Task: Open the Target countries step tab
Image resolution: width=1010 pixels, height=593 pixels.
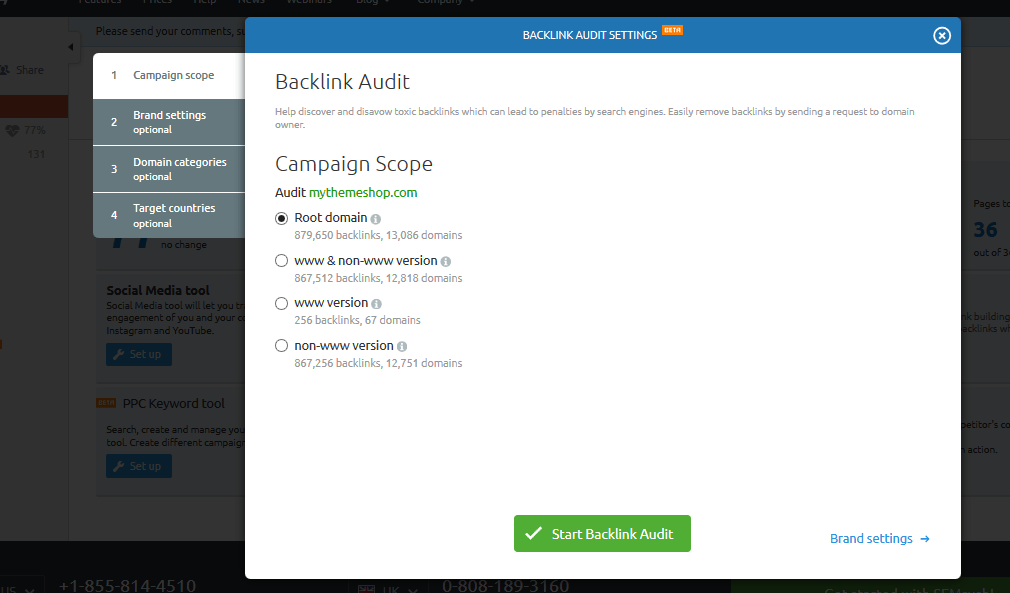Action: pos(169,215)
